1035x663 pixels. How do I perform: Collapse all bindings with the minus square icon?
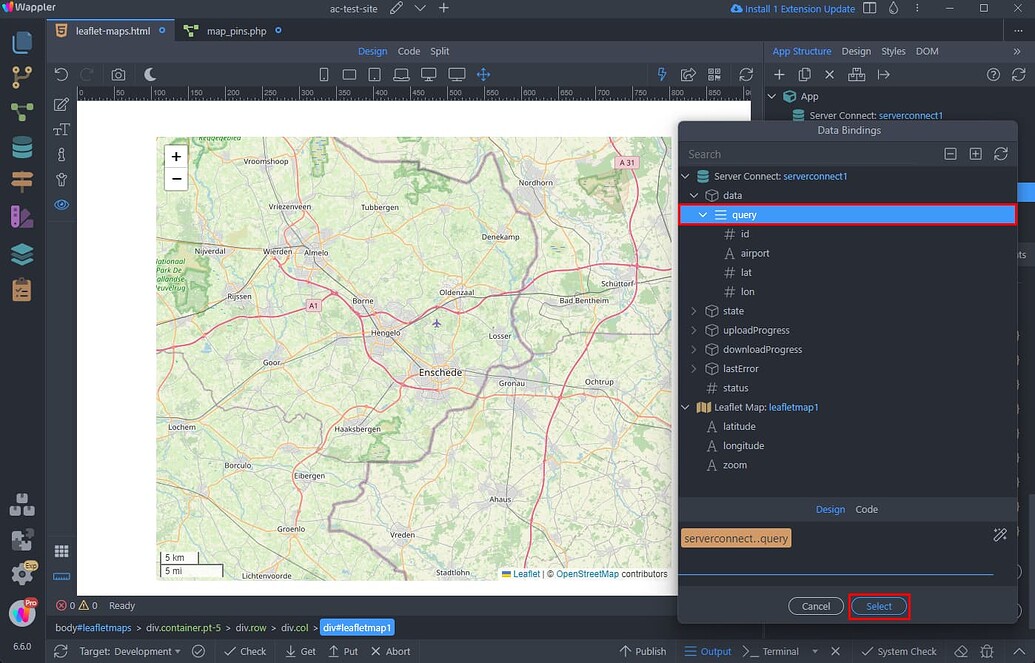pos(950,154)
